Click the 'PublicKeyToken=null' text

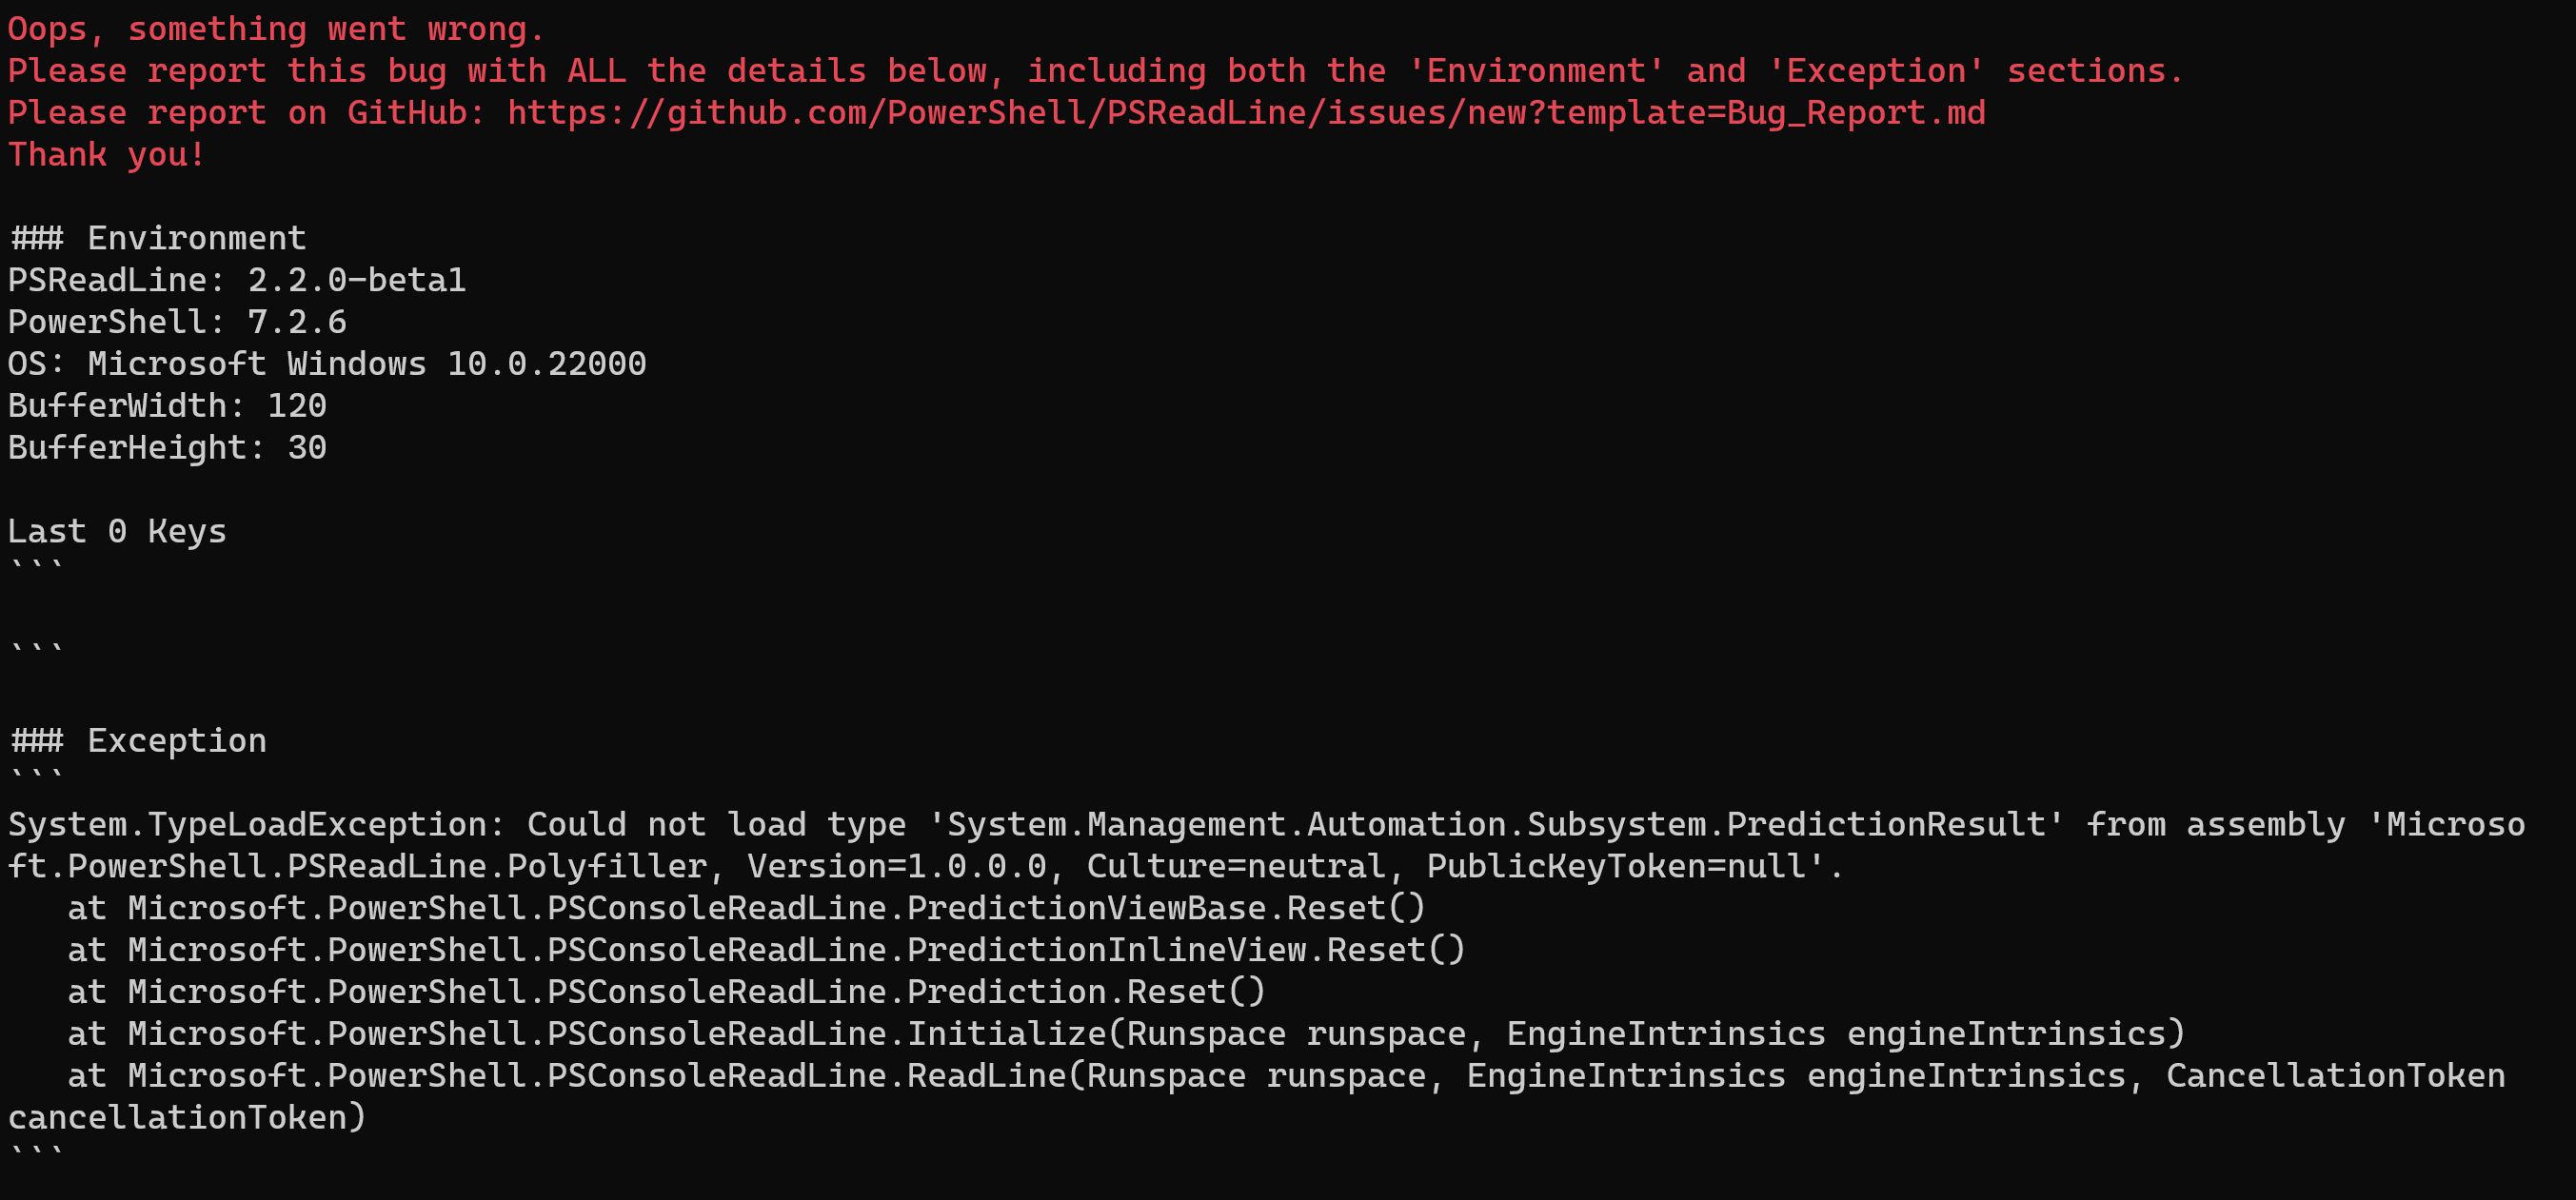point(1616,867)
